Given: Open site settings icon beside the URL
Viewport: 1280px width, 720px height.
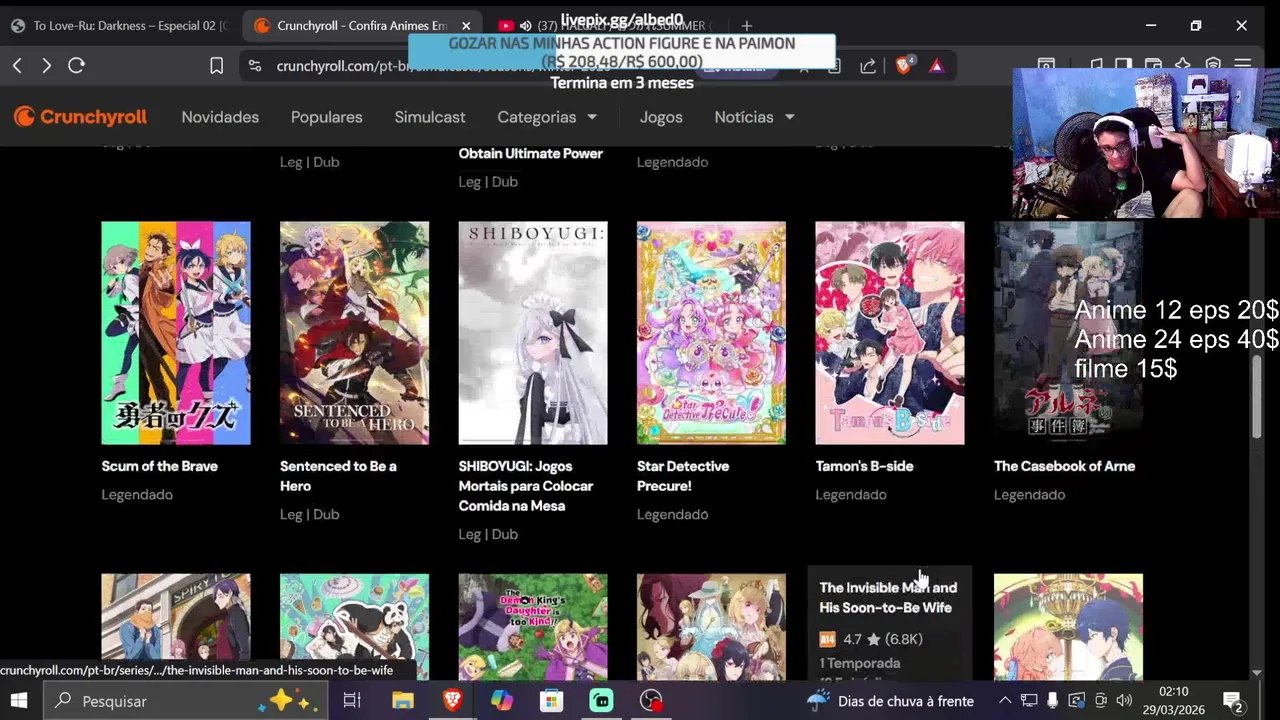Looking at the screenshot, I should pos(255,66).
